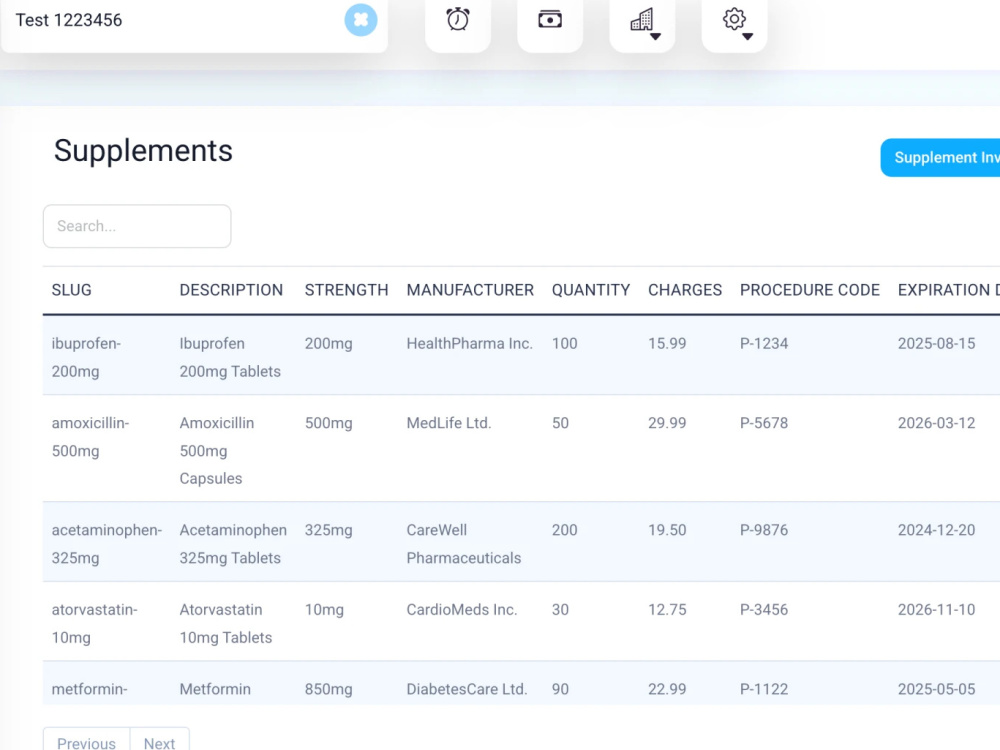1000x750 pixels.
Task: Go to Previous page of supplements
Action: pos(87,740)
